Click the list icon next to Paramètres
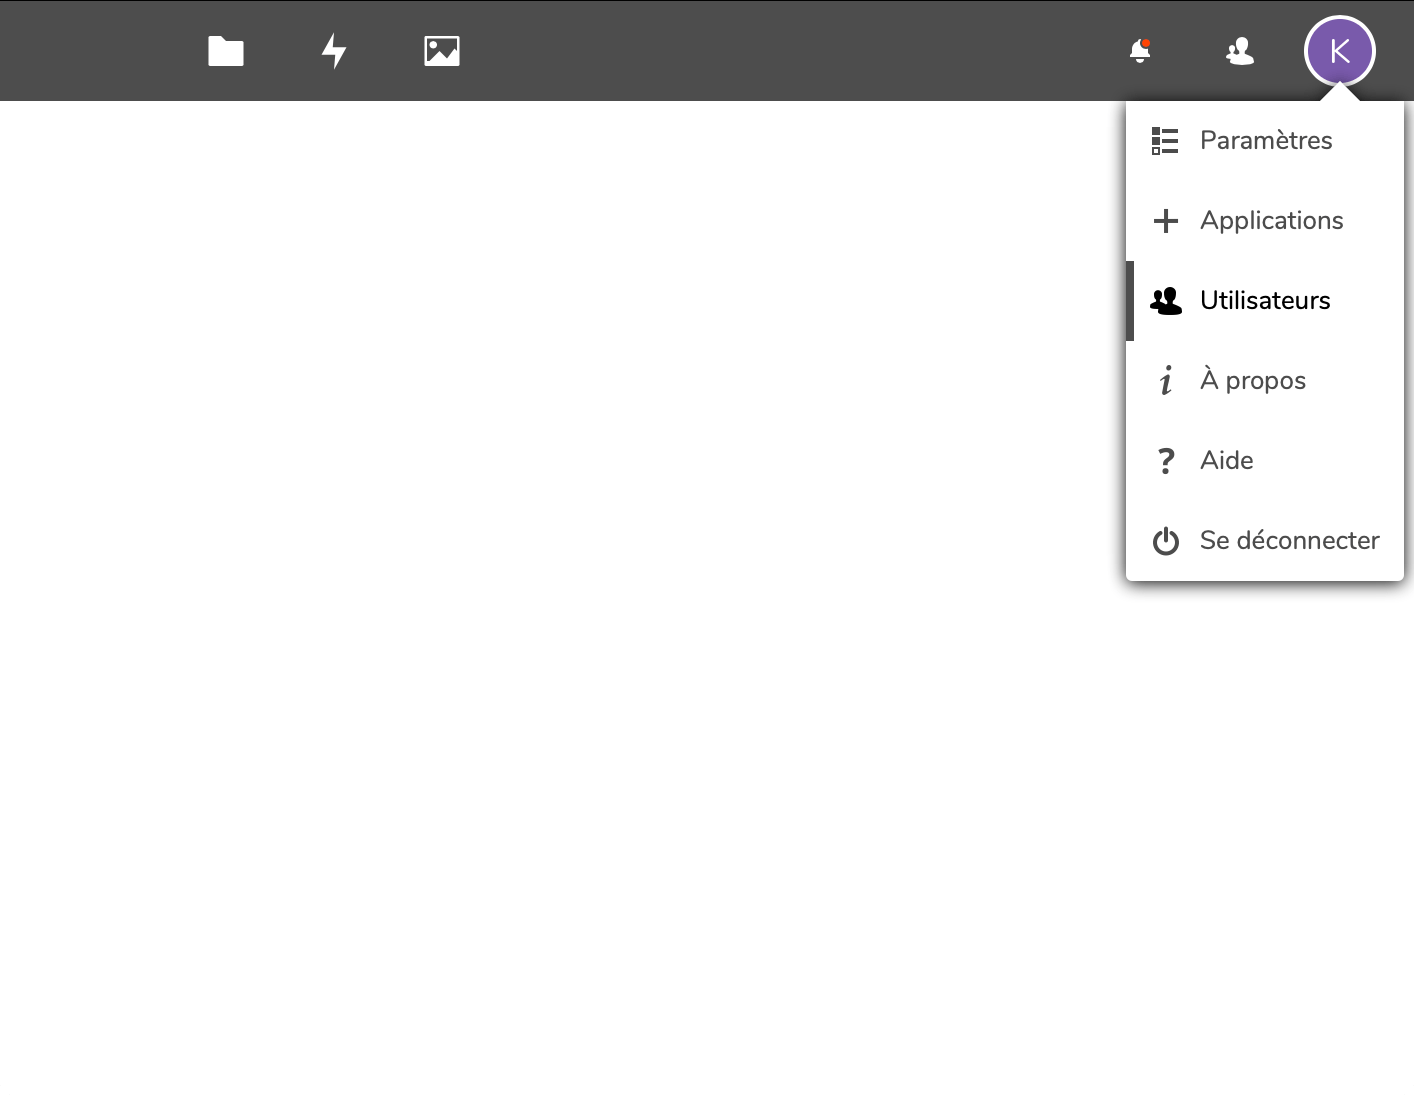This screenshot has height=1095, width=1414. click(x=1166, y=140)
